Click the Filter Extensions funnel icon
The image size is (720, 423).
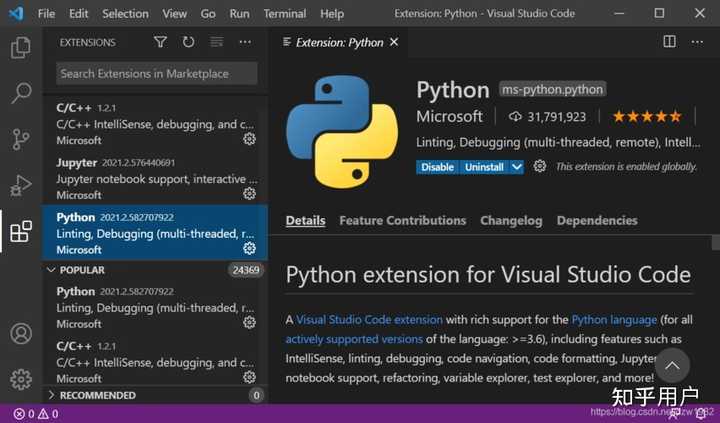pyautogui.click(x=160, y=42)
